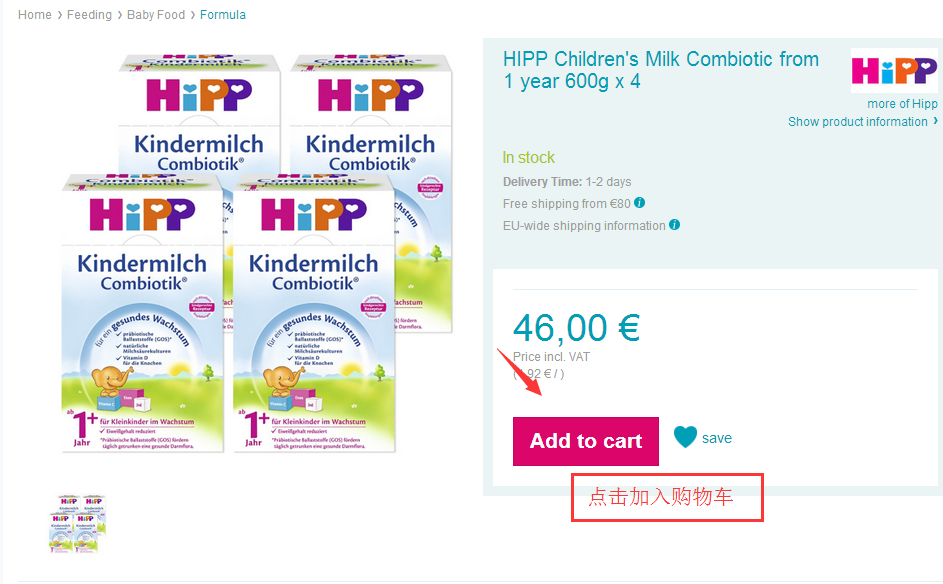Click the 'Free shipping from €80' text
943x584 pixels.
pos(566,204)
